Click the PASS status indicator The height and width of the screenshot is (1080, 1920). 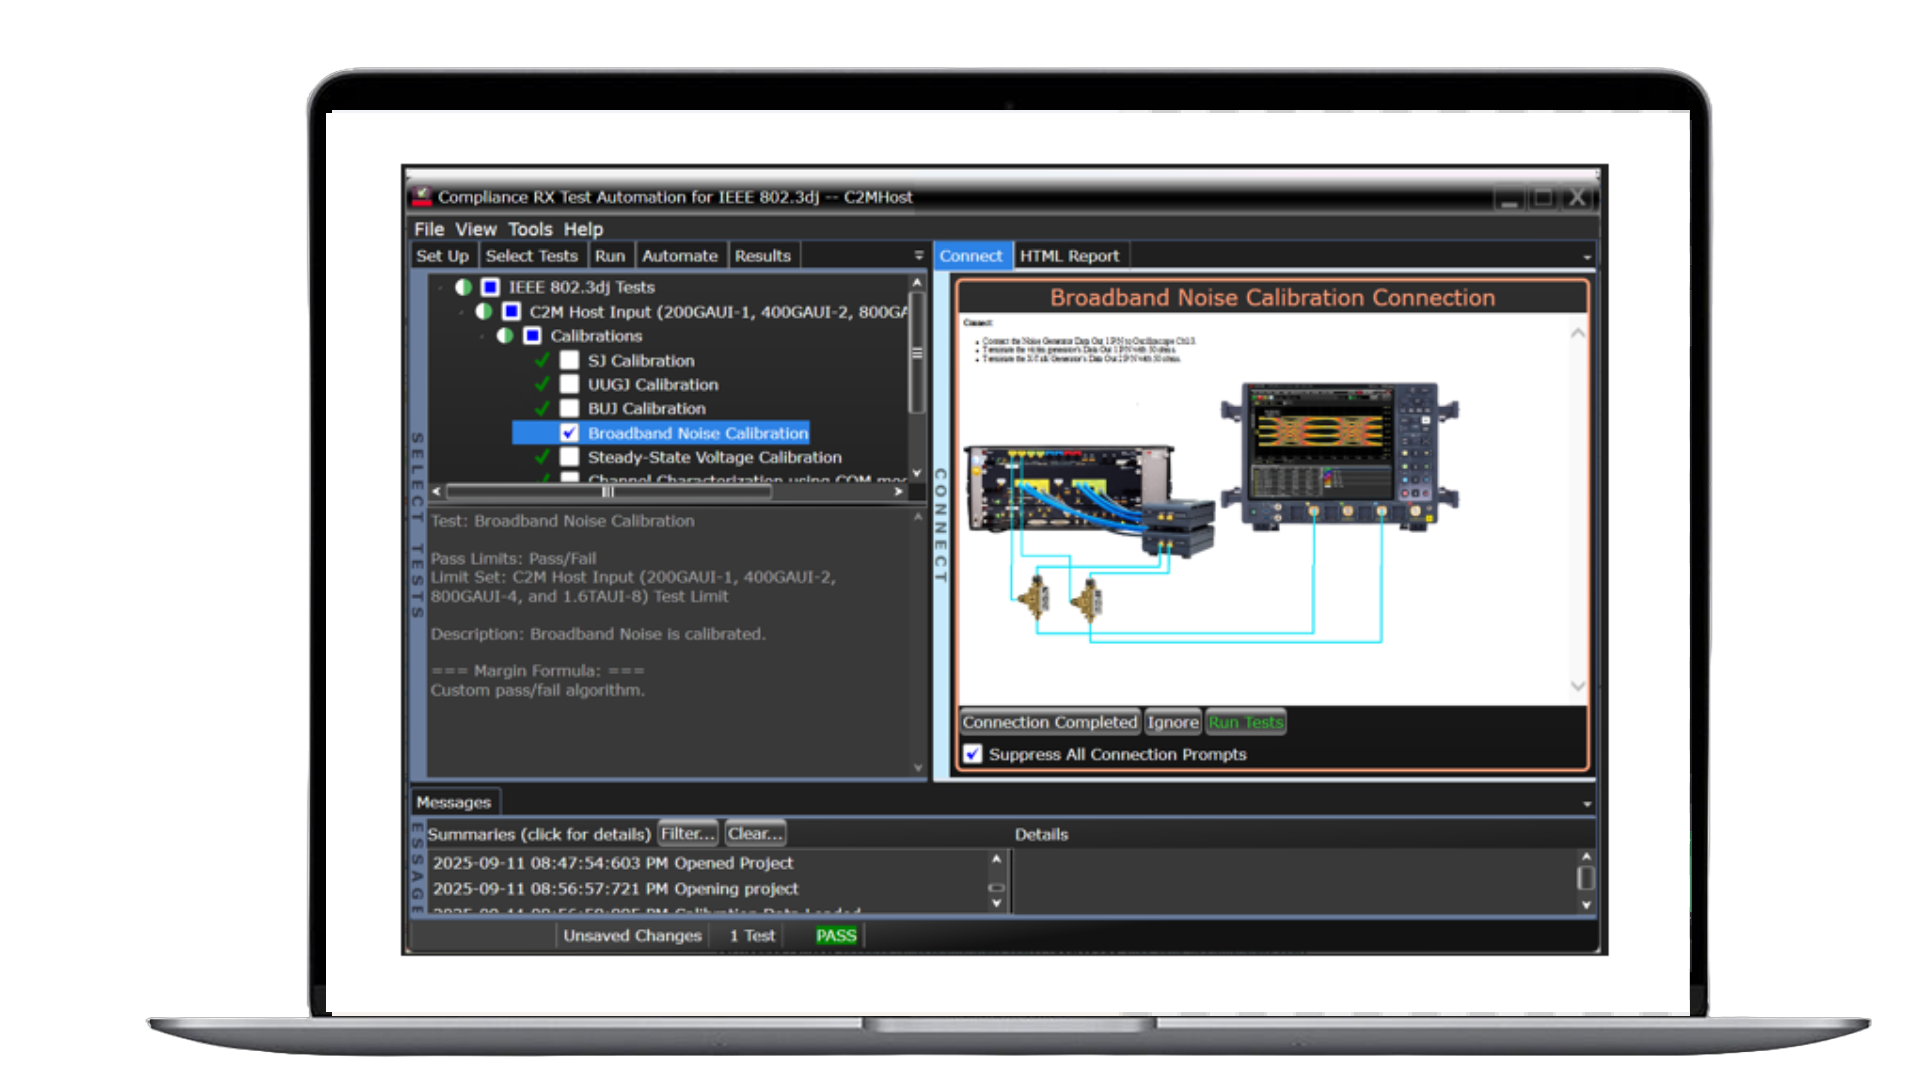coord(836,936)
